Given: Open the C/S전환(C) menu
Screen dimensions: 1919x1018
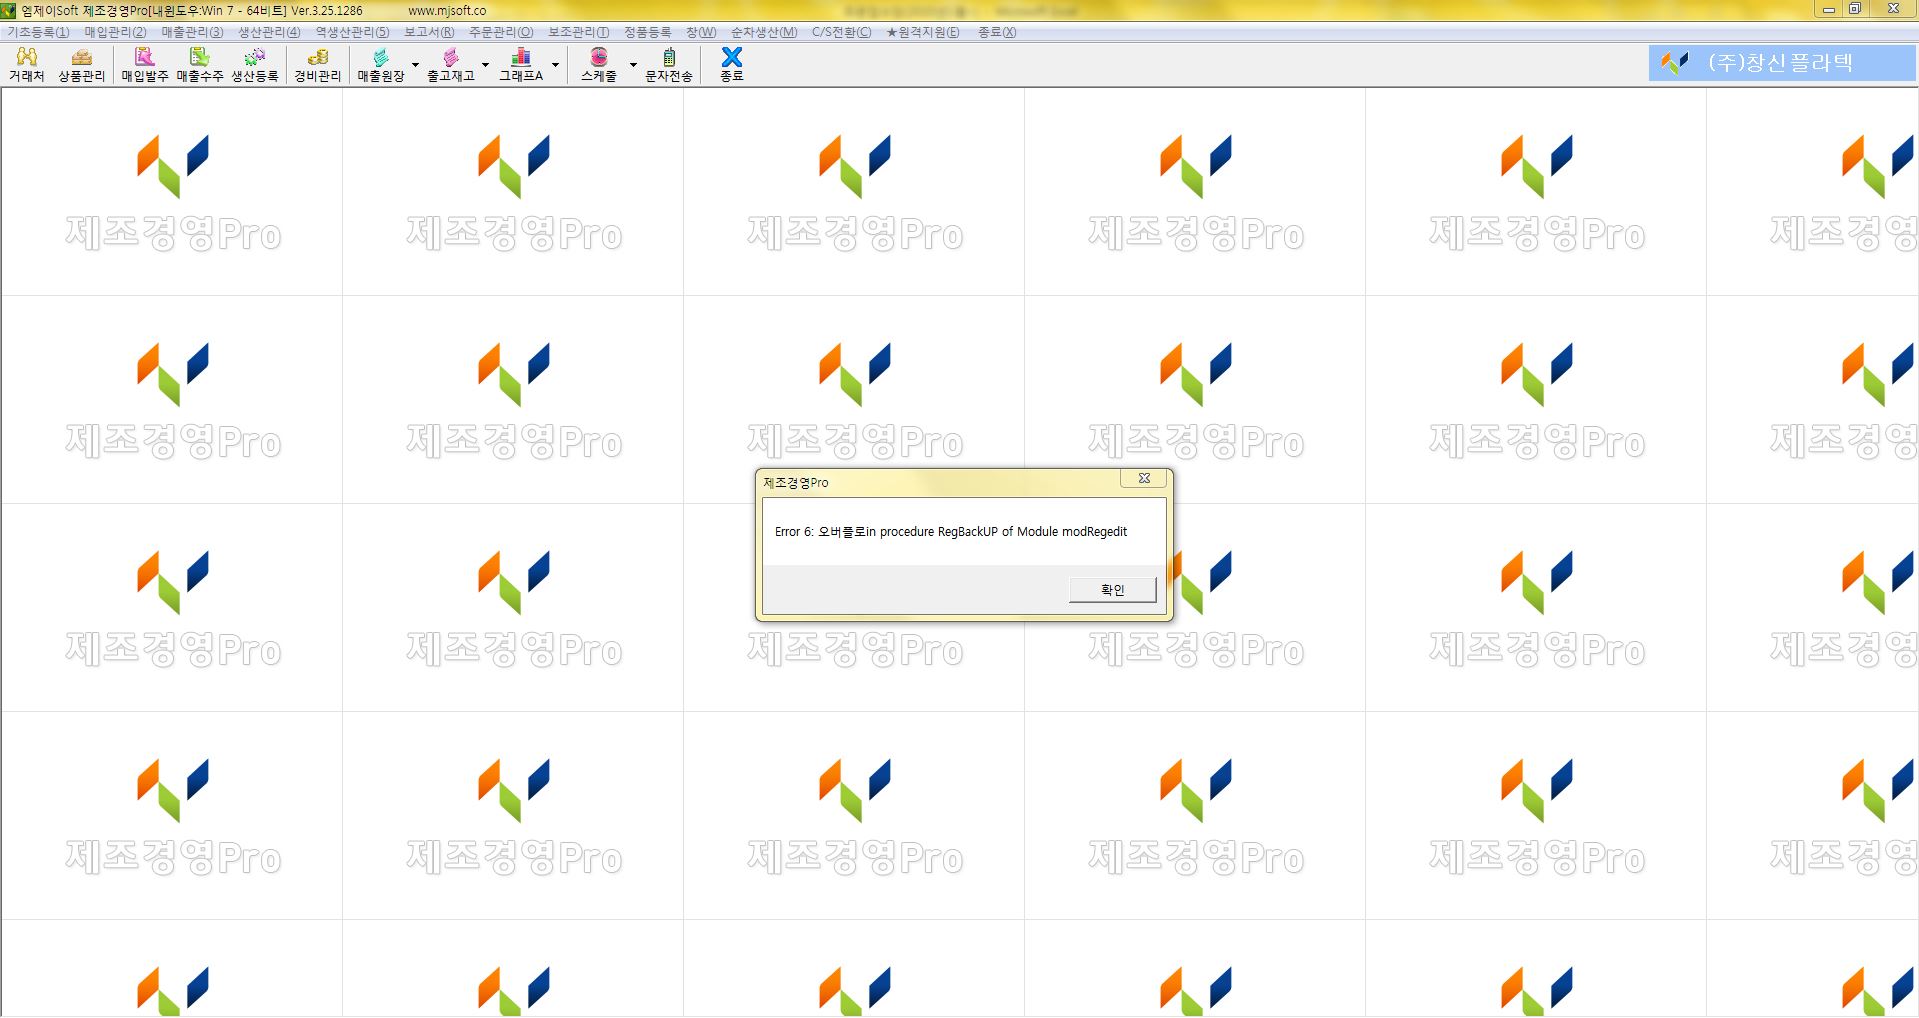Looking at the screenshot, I should [x=841, y=32].
